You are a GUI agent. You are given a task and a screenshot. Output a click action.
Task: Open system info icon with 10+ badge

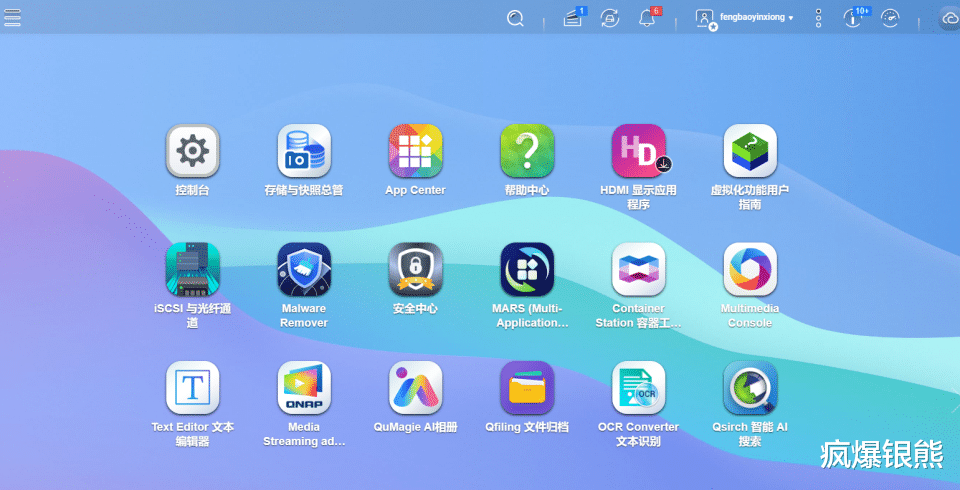click(x=855, y=17)
